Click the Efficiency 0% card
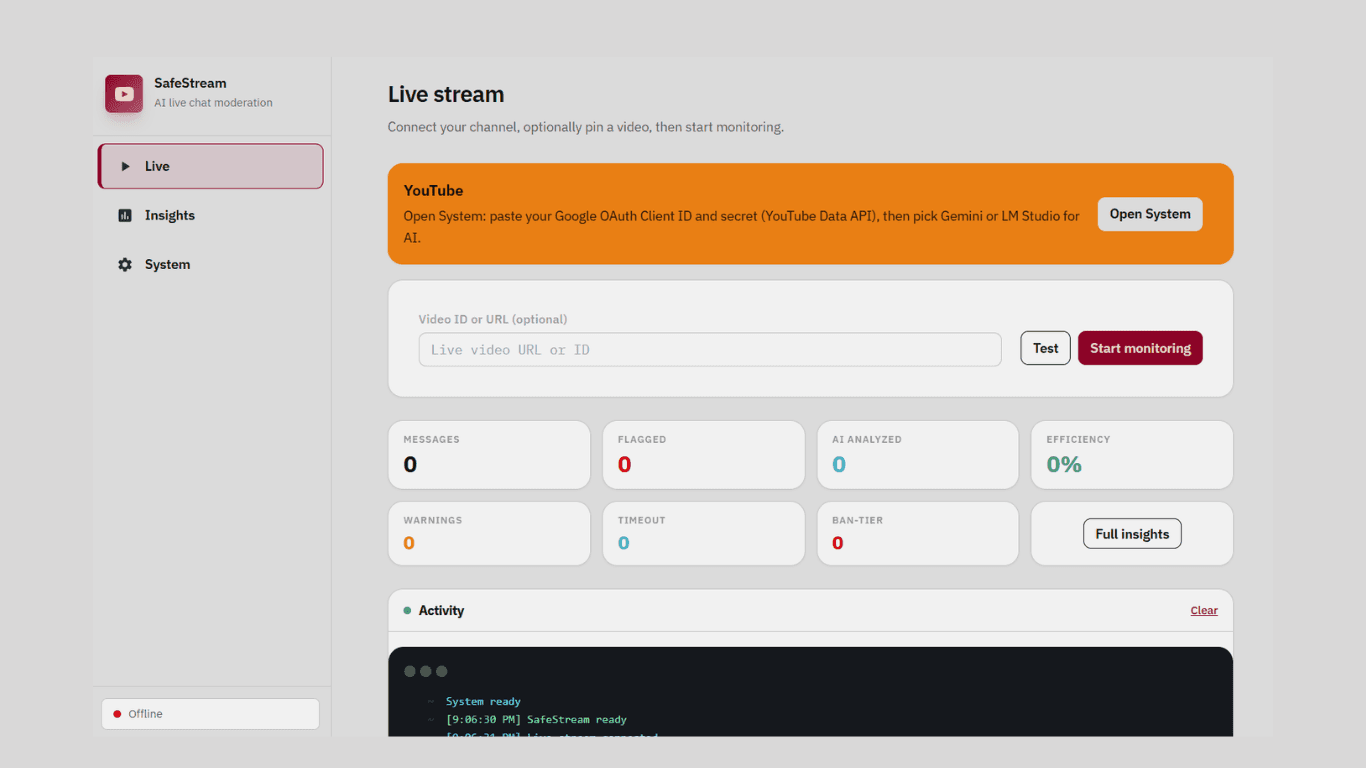 (1132, 455)
